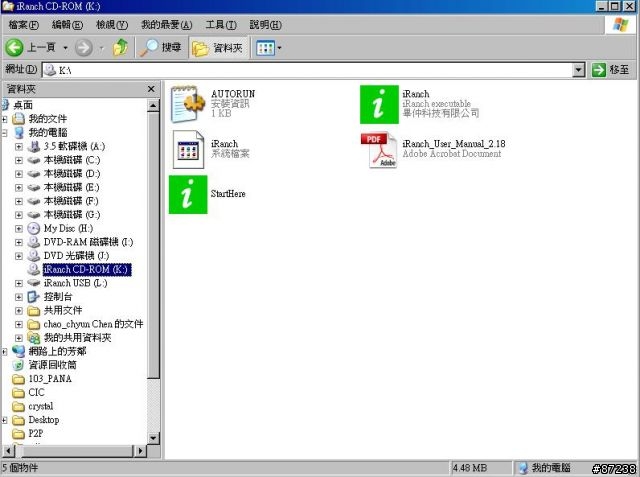Click the tree pane scroll right arrow

pyautogui.click(x=140, y=451)
